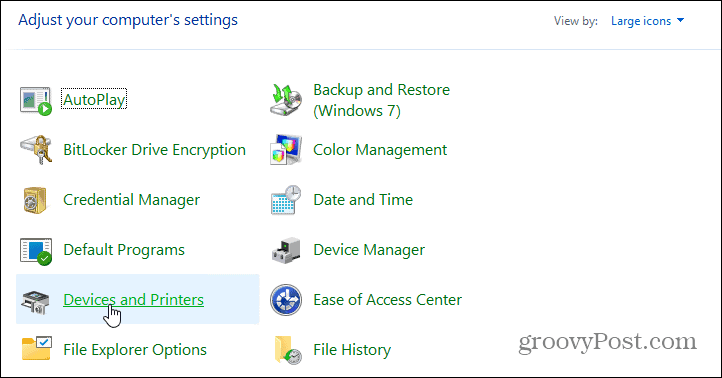Open Default Programs link
This screenshot has height=378, width=722.
click(124, 250)
